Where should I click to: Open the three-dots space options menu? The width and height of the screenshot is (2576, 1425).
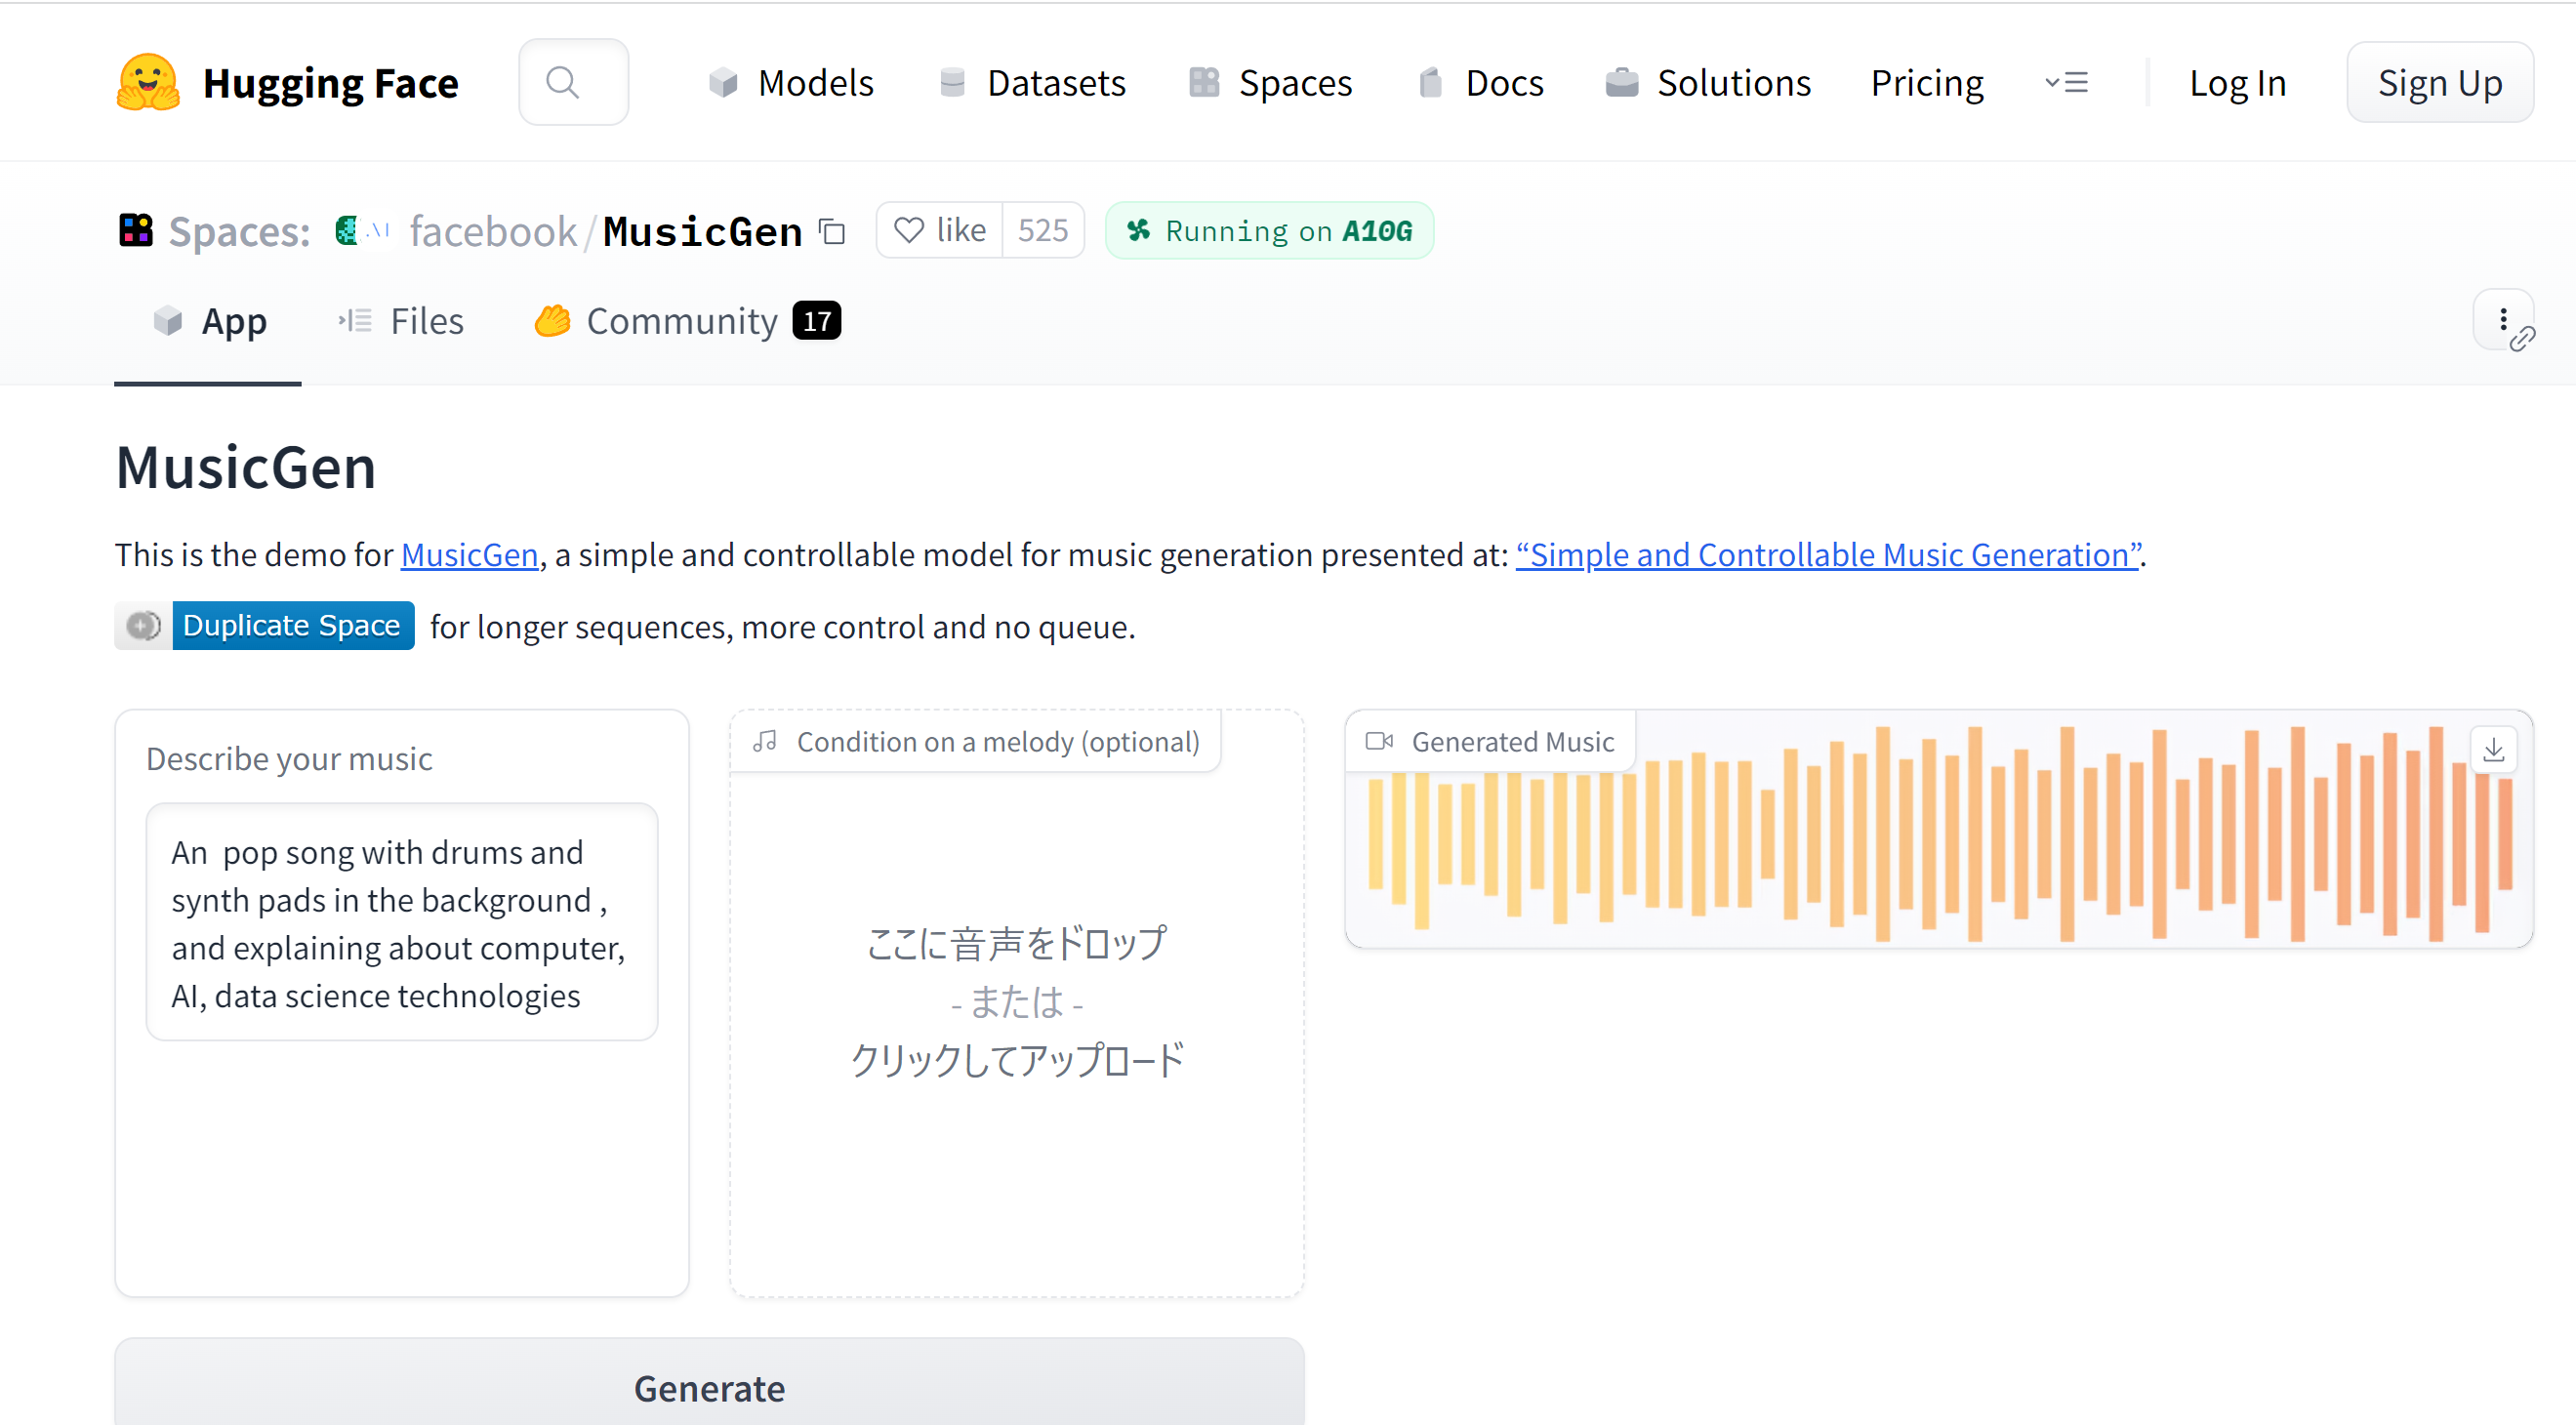pyautogui.click(x=2503, y=318)
